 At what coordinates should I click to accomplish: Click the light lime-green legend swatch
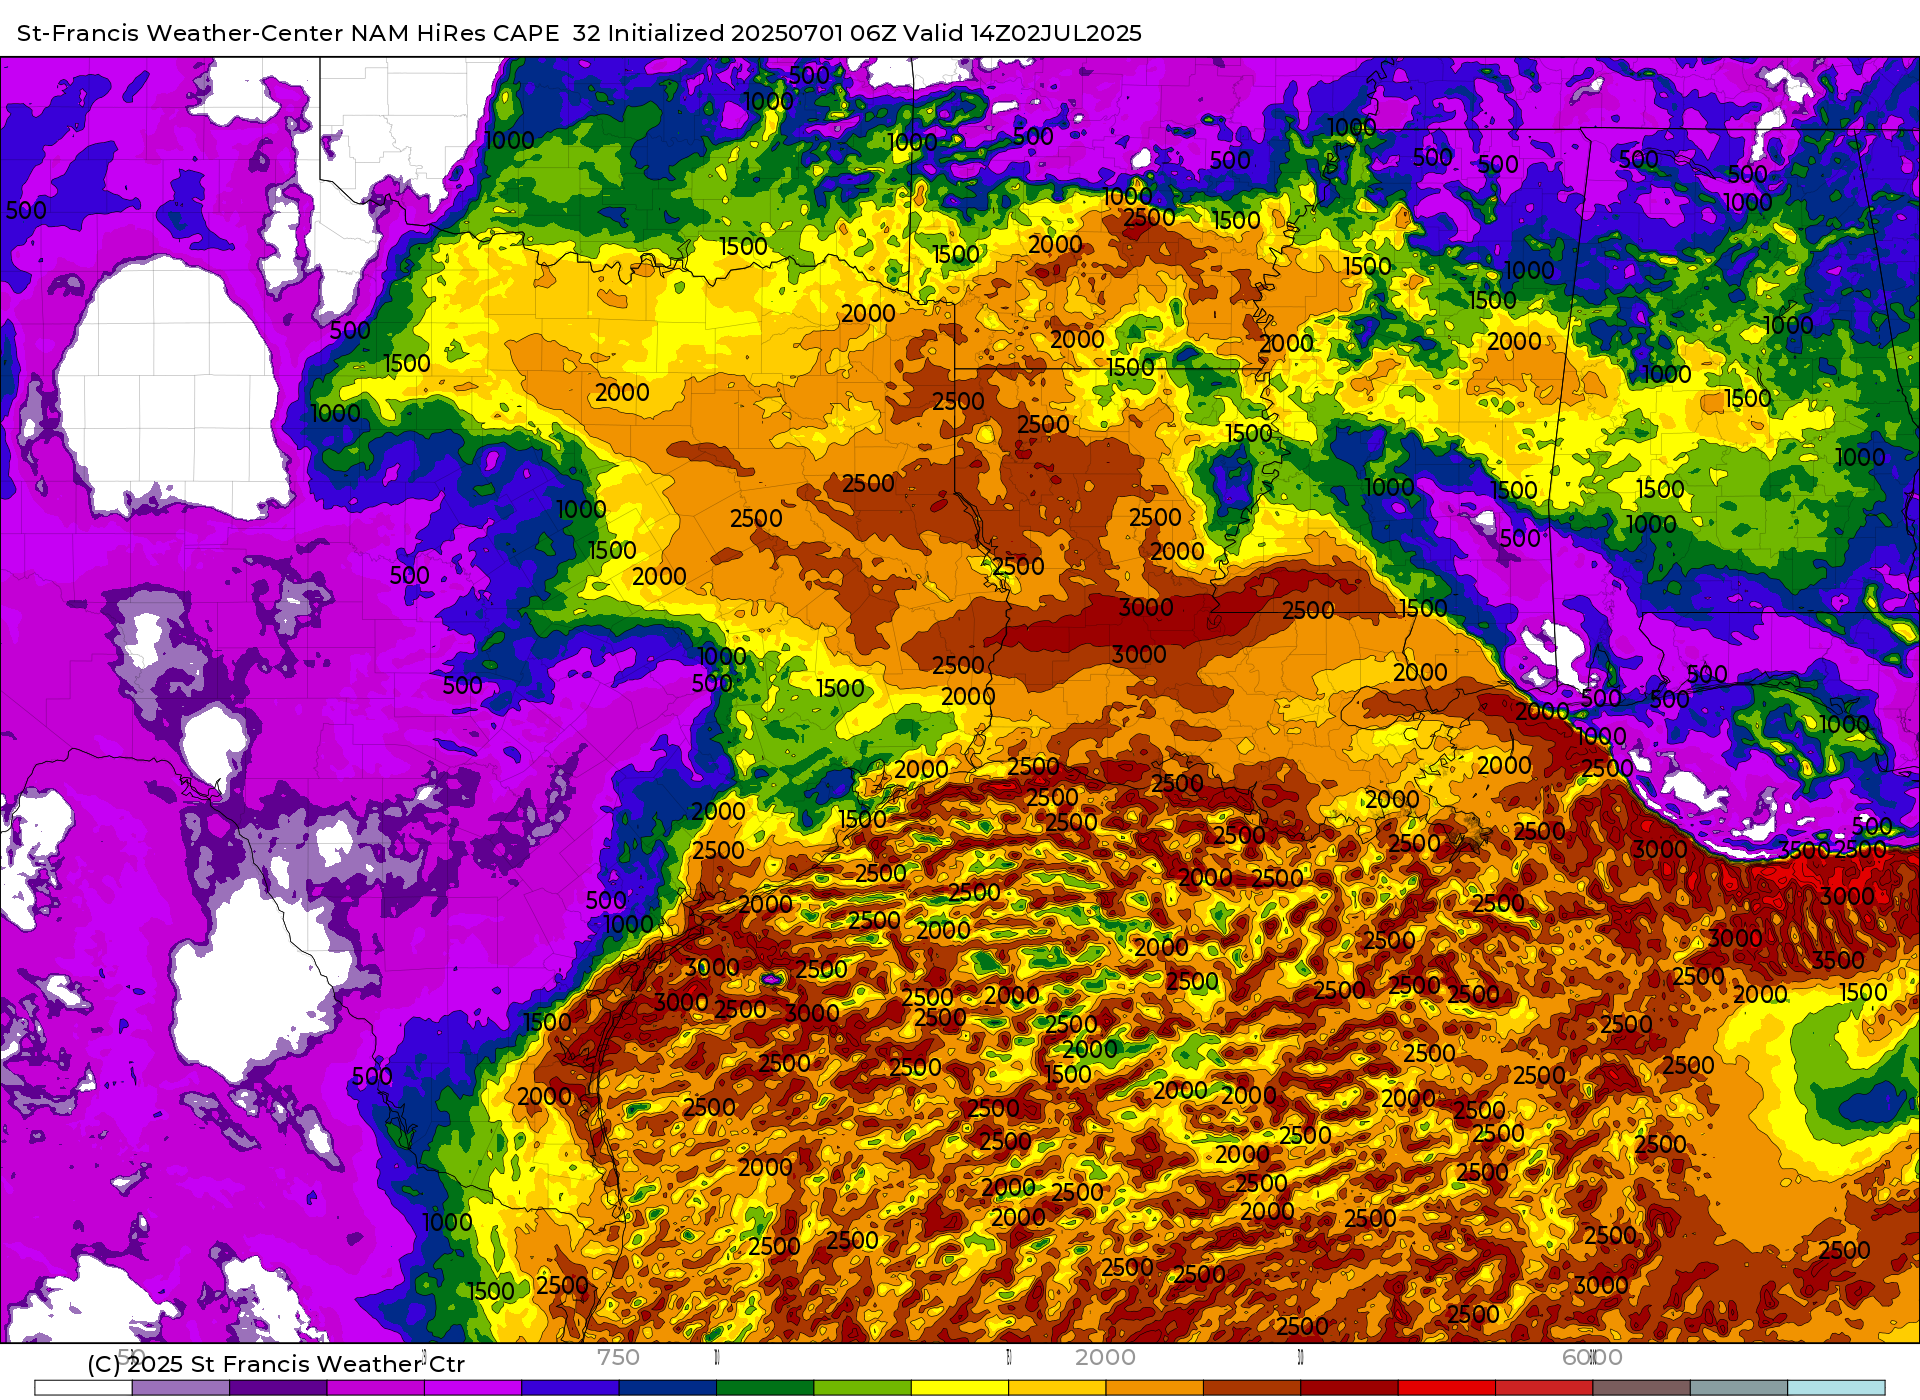tap(862, 1388)
